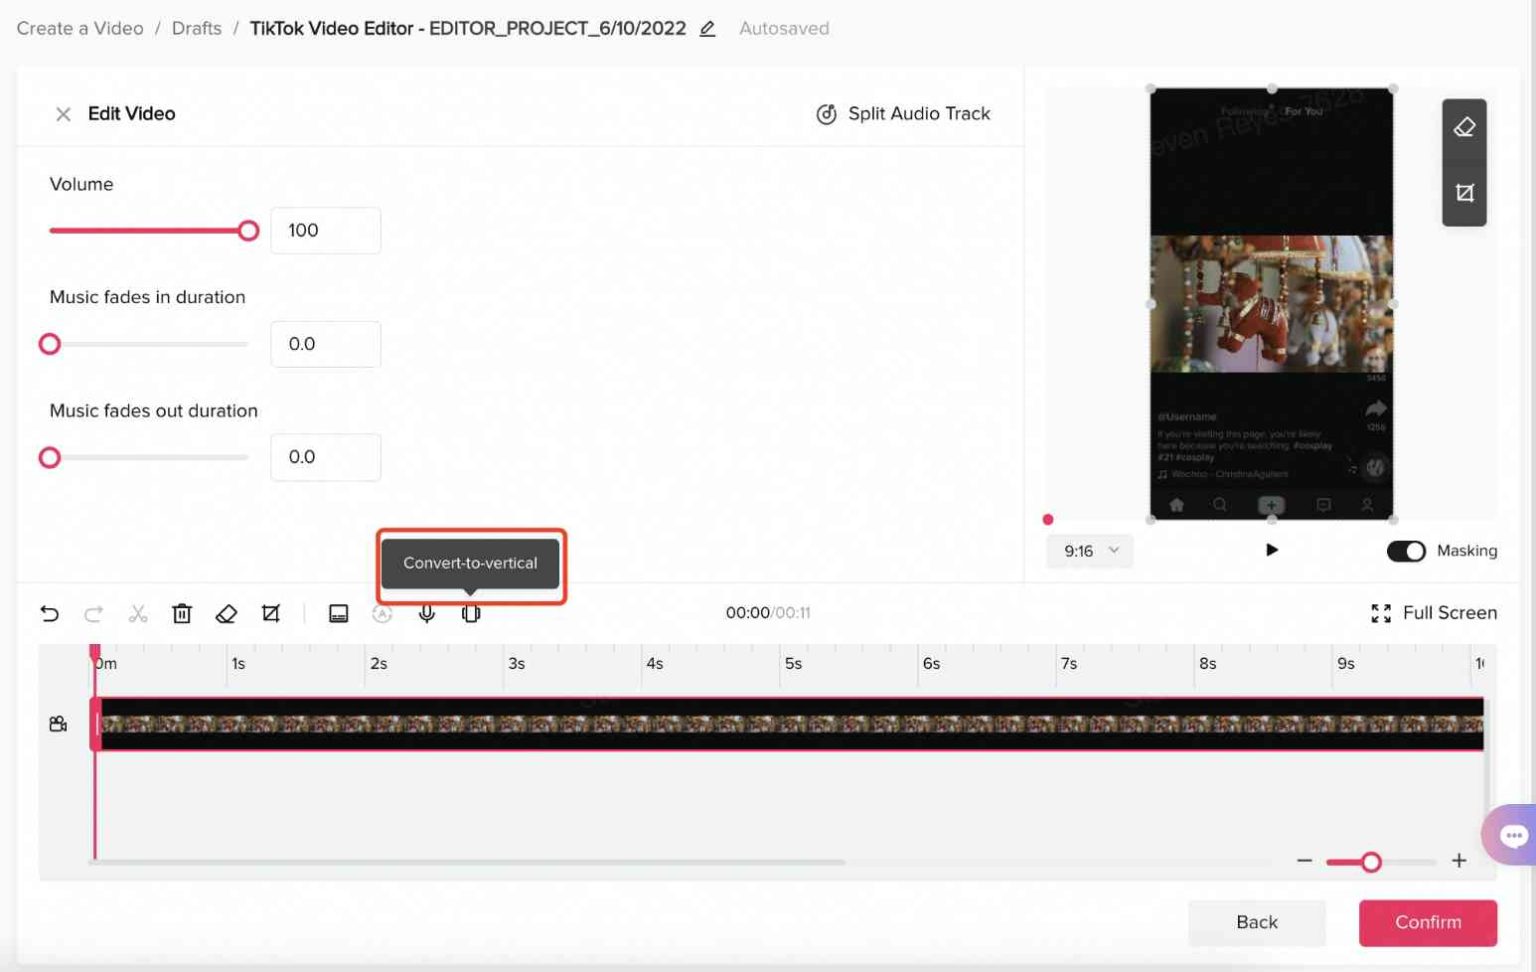Click the auto-caption circle A icon

(x=382, y=614)
